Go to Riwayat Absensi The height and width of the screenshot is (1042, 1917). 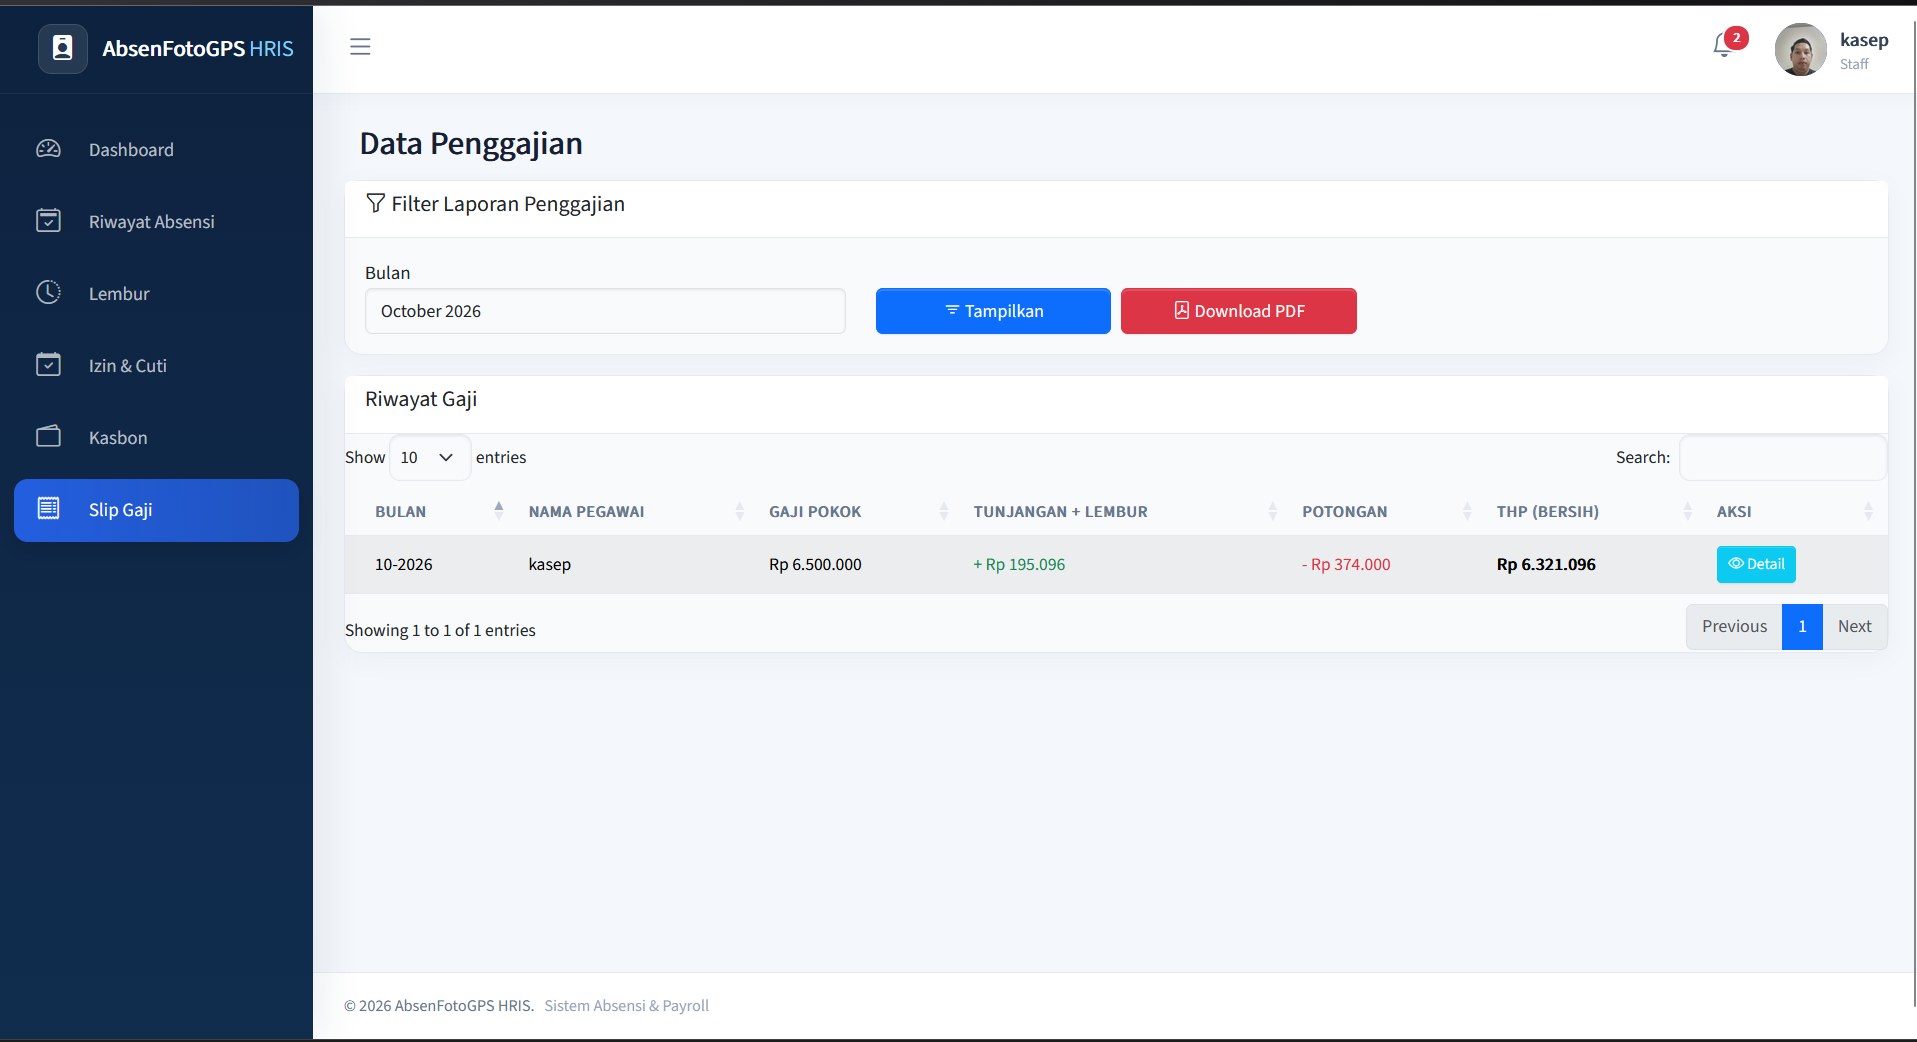[x=156, y=222]
